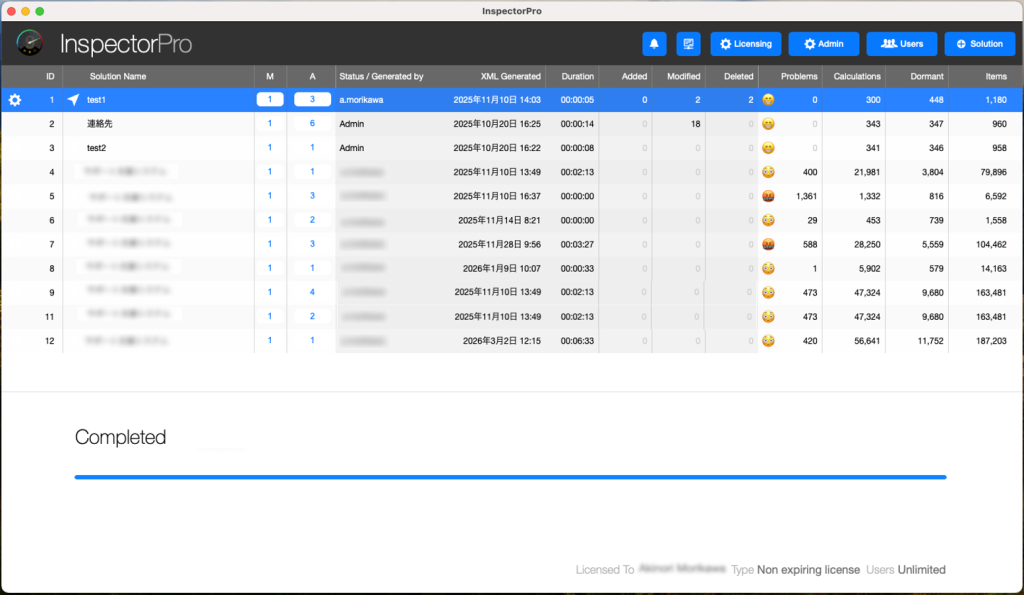Sort by the Problems column header
1024x595 pixels.
click(x=798, y=76)
